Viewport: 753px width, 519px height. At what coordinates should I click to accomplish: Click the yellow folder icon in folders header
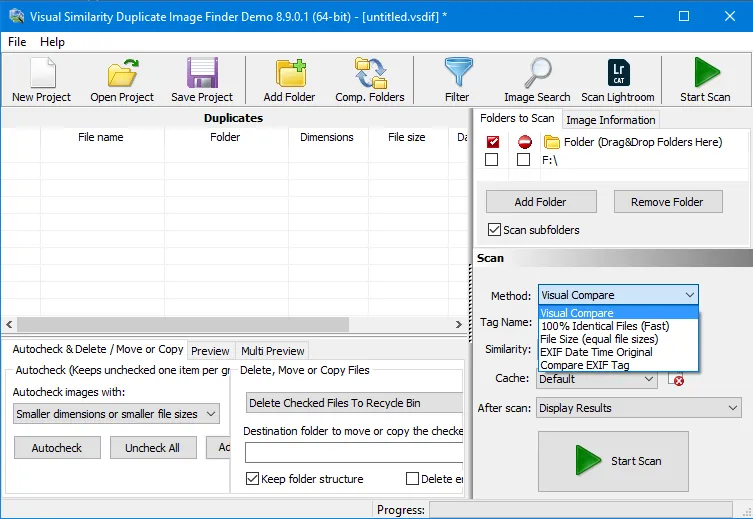pos(552,142)
